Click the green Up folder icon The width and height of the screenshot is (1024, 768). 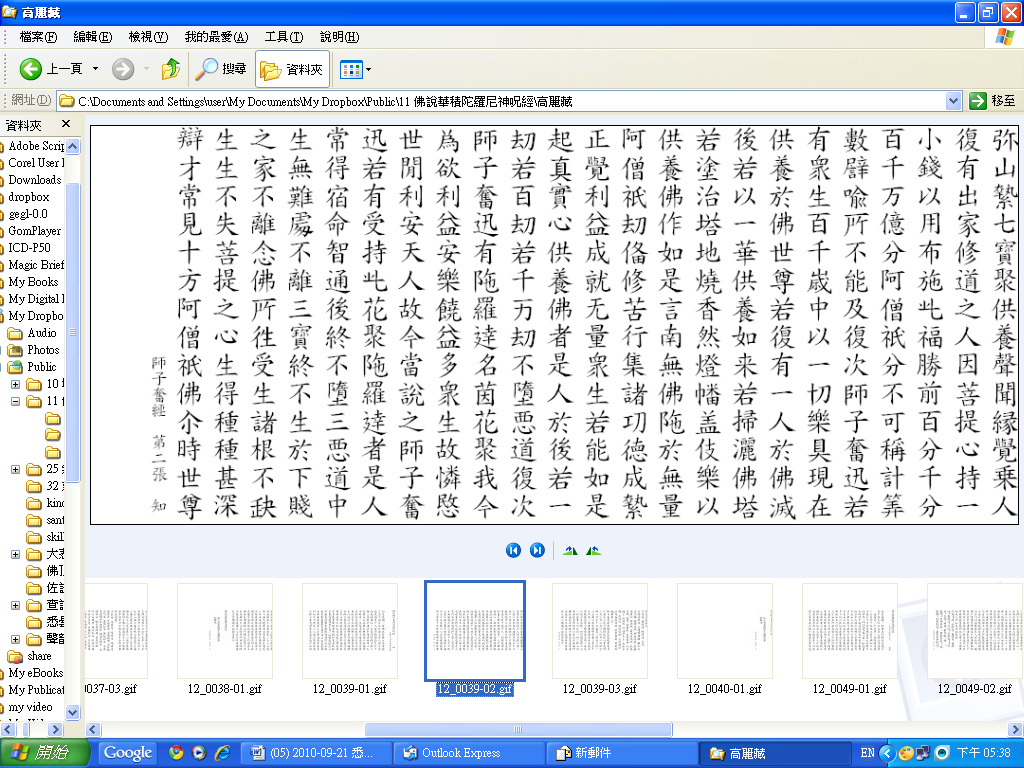point(170,69)
